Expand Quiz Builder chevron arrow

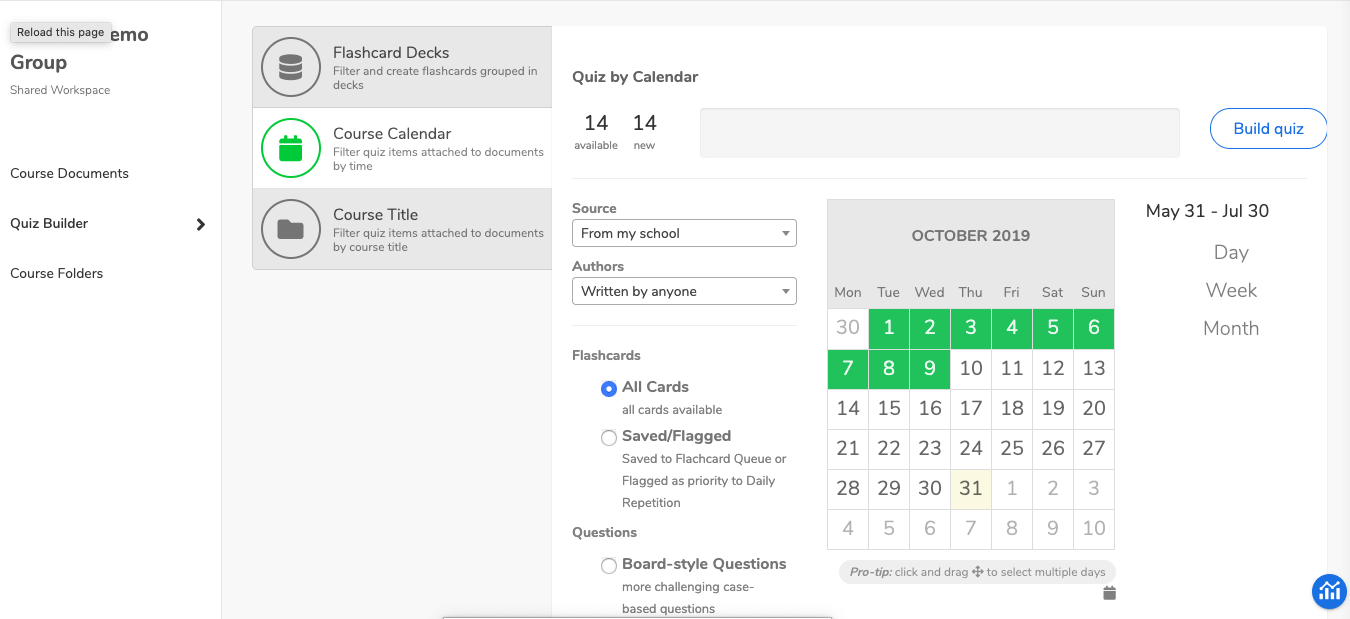(201, 224)
